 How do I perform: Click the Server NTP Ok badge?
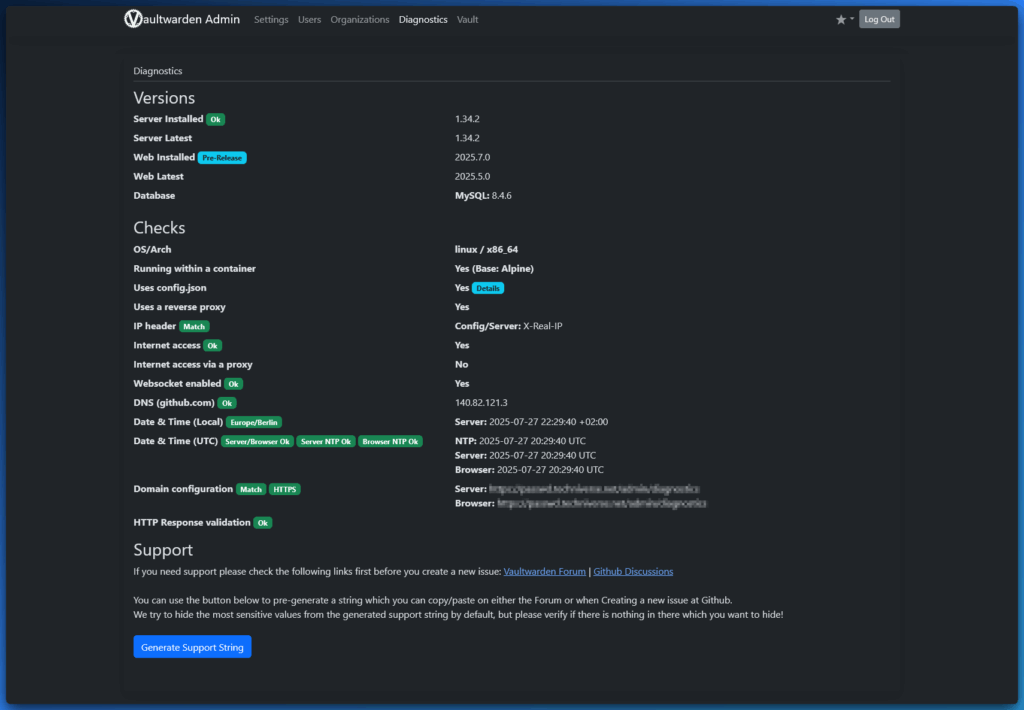point(326,442)
